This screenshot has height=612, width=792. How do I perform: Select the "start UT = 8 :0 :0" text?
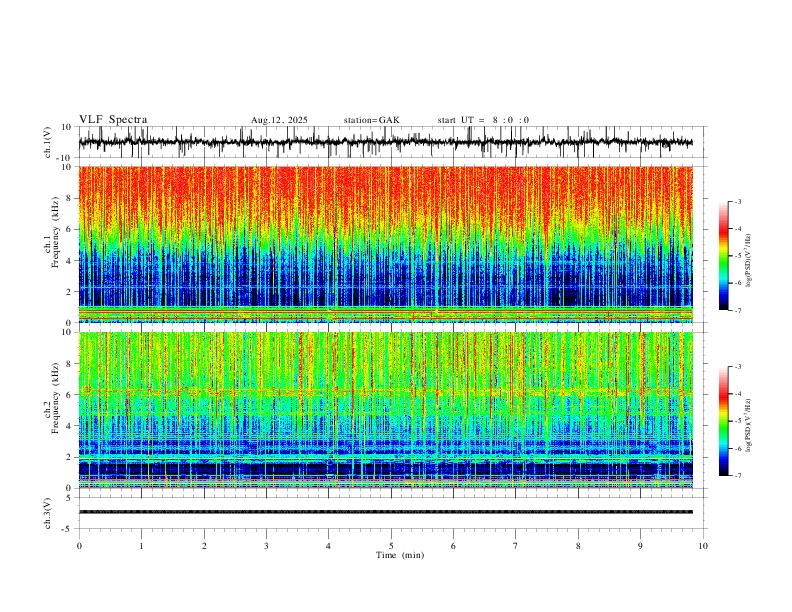click(x=483, y=120)
